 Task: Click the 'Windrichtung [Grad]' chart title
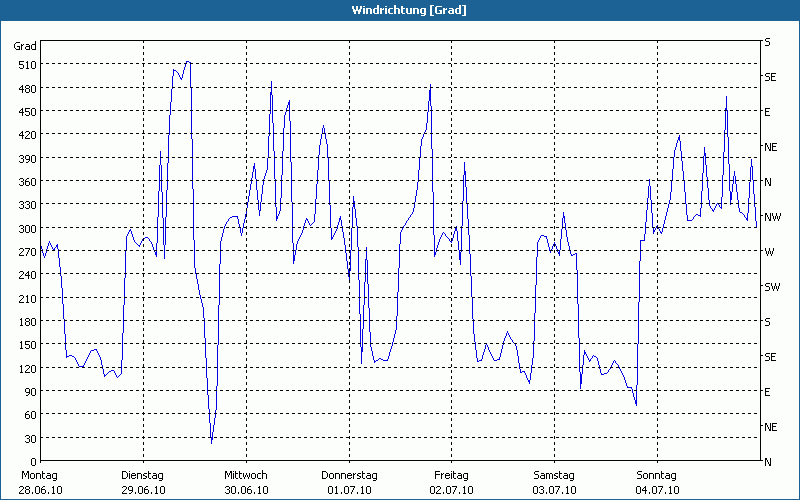409,10
